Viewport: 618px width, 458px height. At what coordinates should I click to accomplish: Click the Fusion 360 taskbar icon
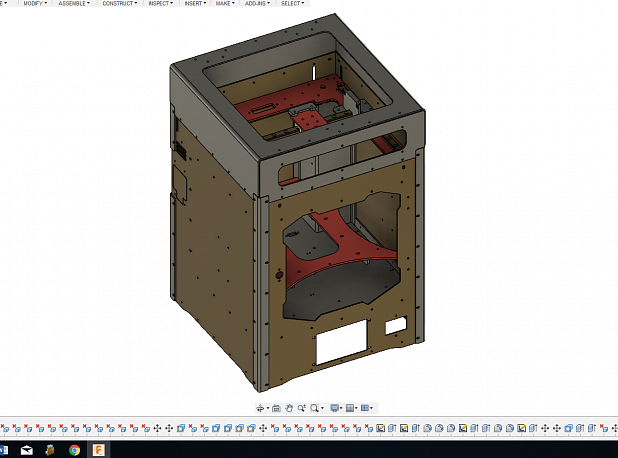click(x=99, y=450)
